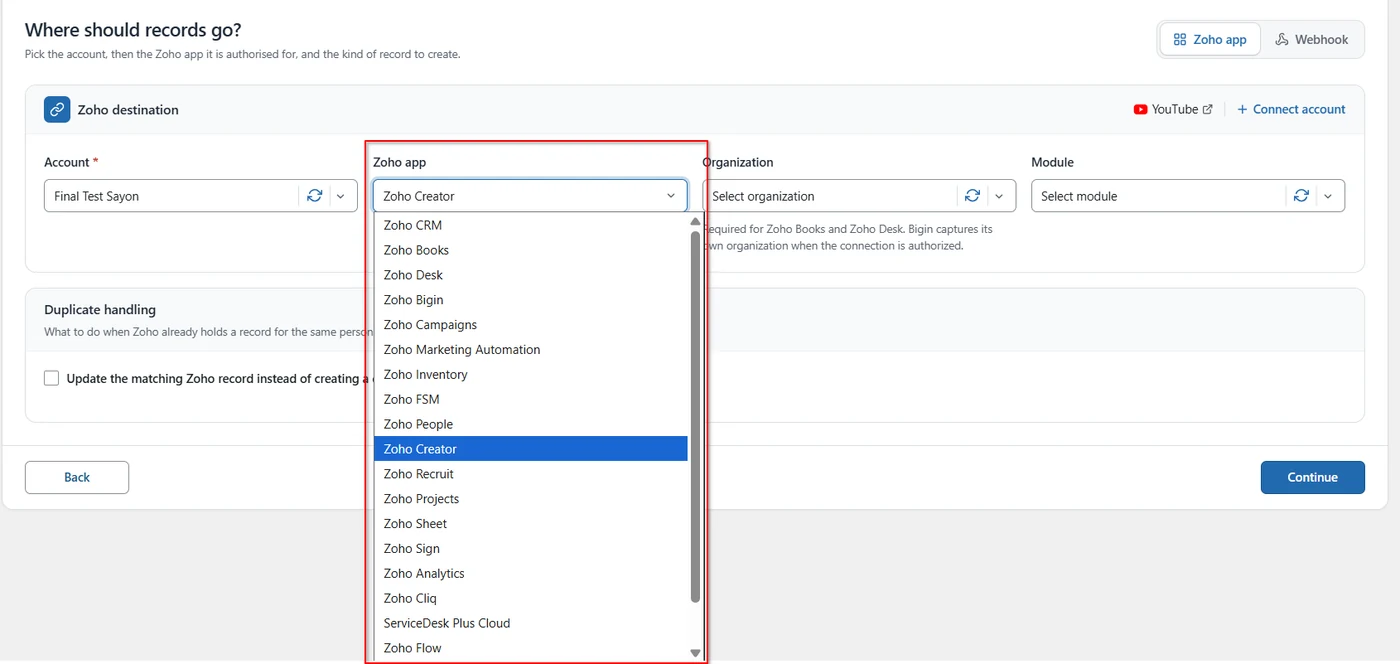Viewport: 1400px width, 664px height.
Task: Click the external link icon beside YouTube
Action: (x=1208, y=109)
